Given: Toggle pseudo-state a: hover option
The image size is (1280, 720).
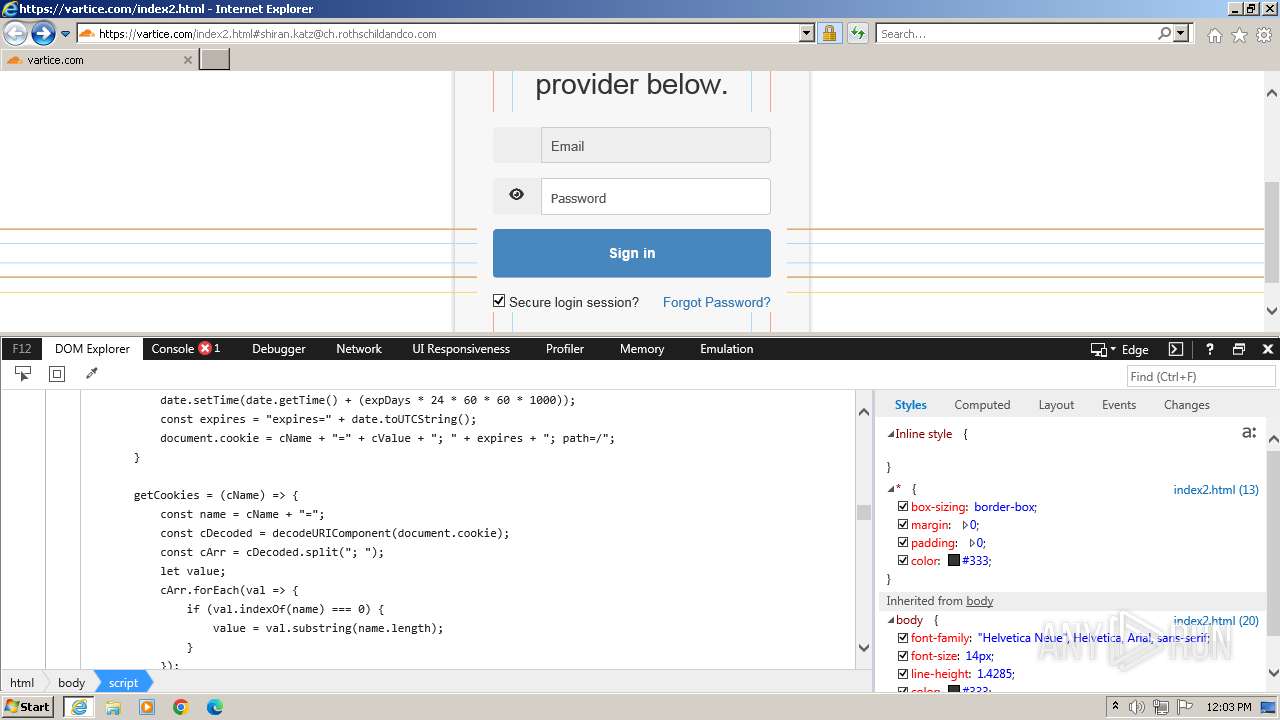Looking at the screenshot, I should (1248, 433).
